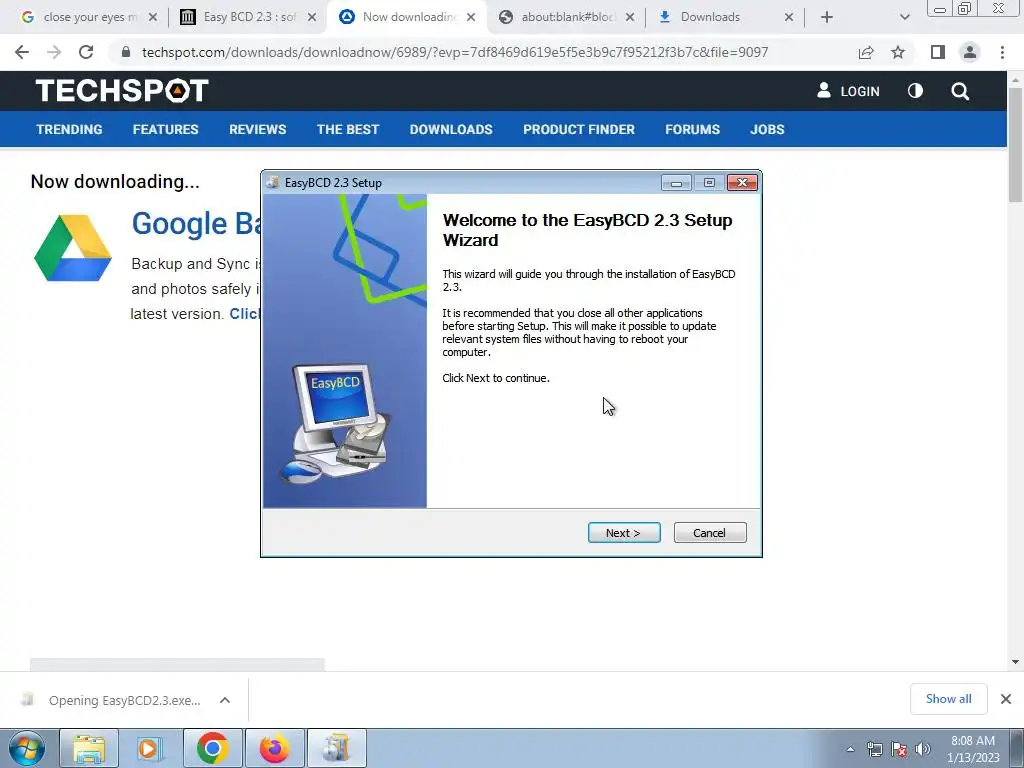Expand EasyBCD2.3.exe download options arrow
The height and width of the screenshot is (768, 1024).
pyautogui.click(x=225, y=700)
